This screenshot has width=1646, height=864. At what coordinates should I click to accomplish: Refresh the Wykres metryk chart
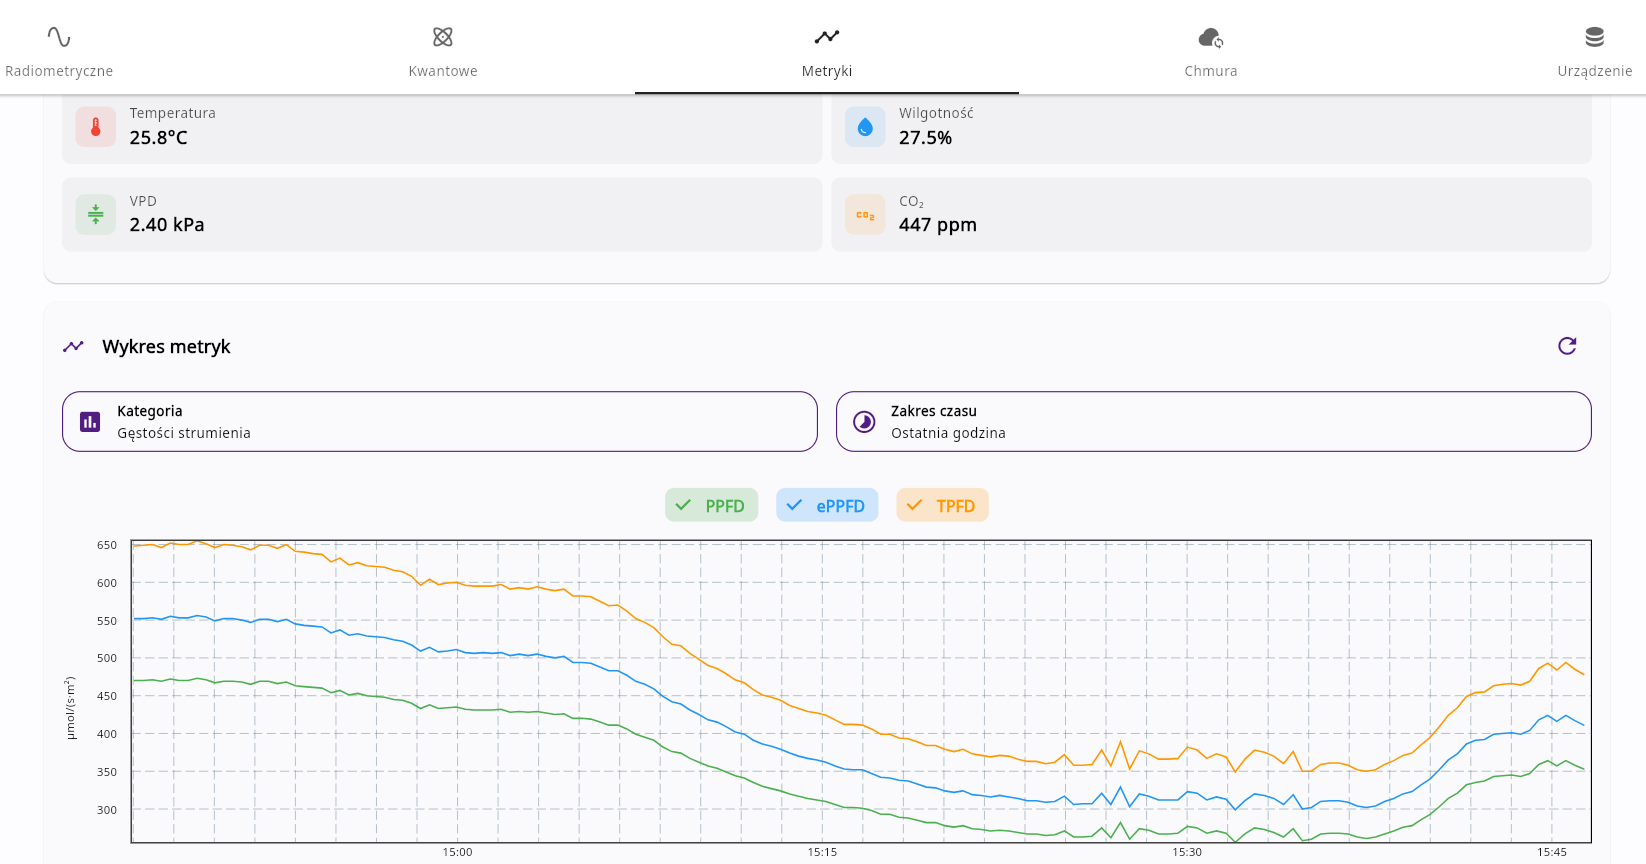(1567, 346)
